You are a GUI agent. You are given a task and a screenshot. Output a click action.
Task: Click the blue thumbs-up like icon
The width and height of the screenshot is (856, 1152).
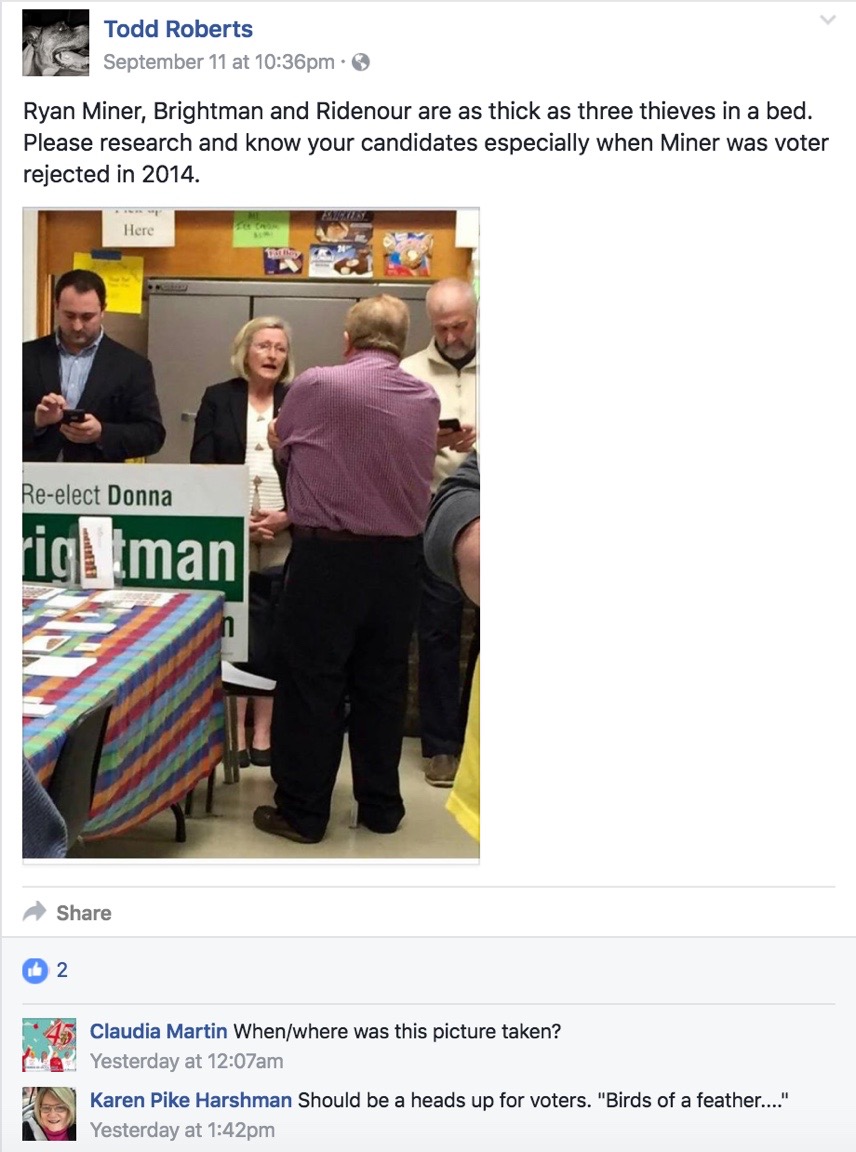(x=35, y=970)
